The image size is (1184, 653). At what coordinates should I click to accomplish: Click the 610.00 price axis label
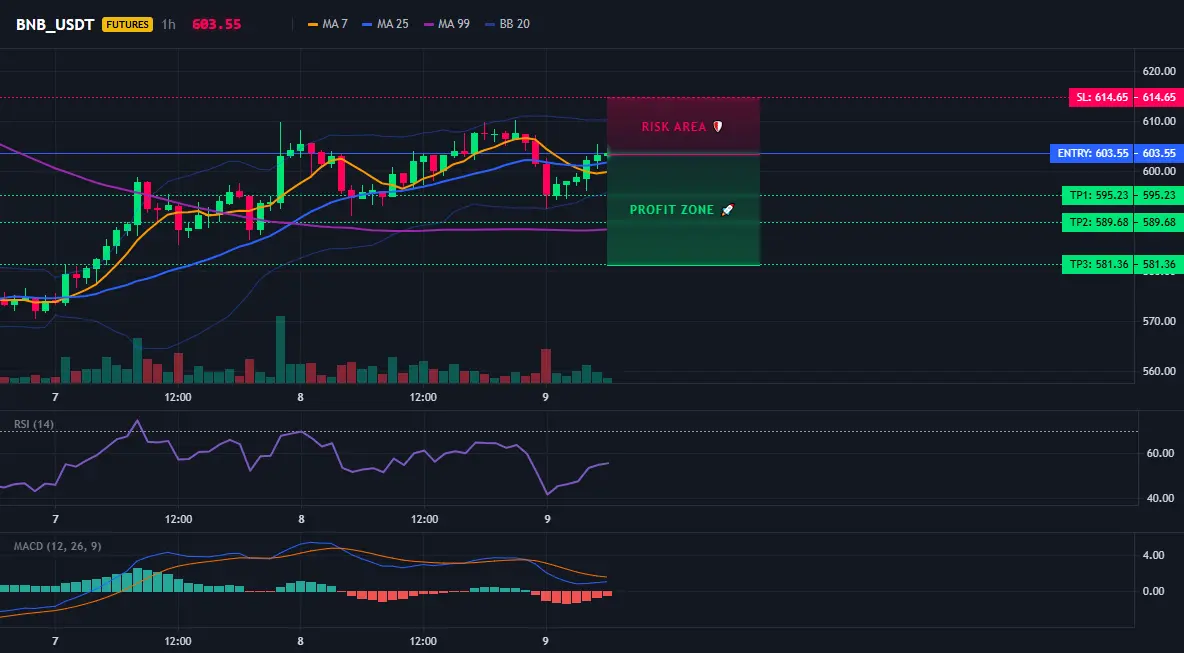[1159, 121]
